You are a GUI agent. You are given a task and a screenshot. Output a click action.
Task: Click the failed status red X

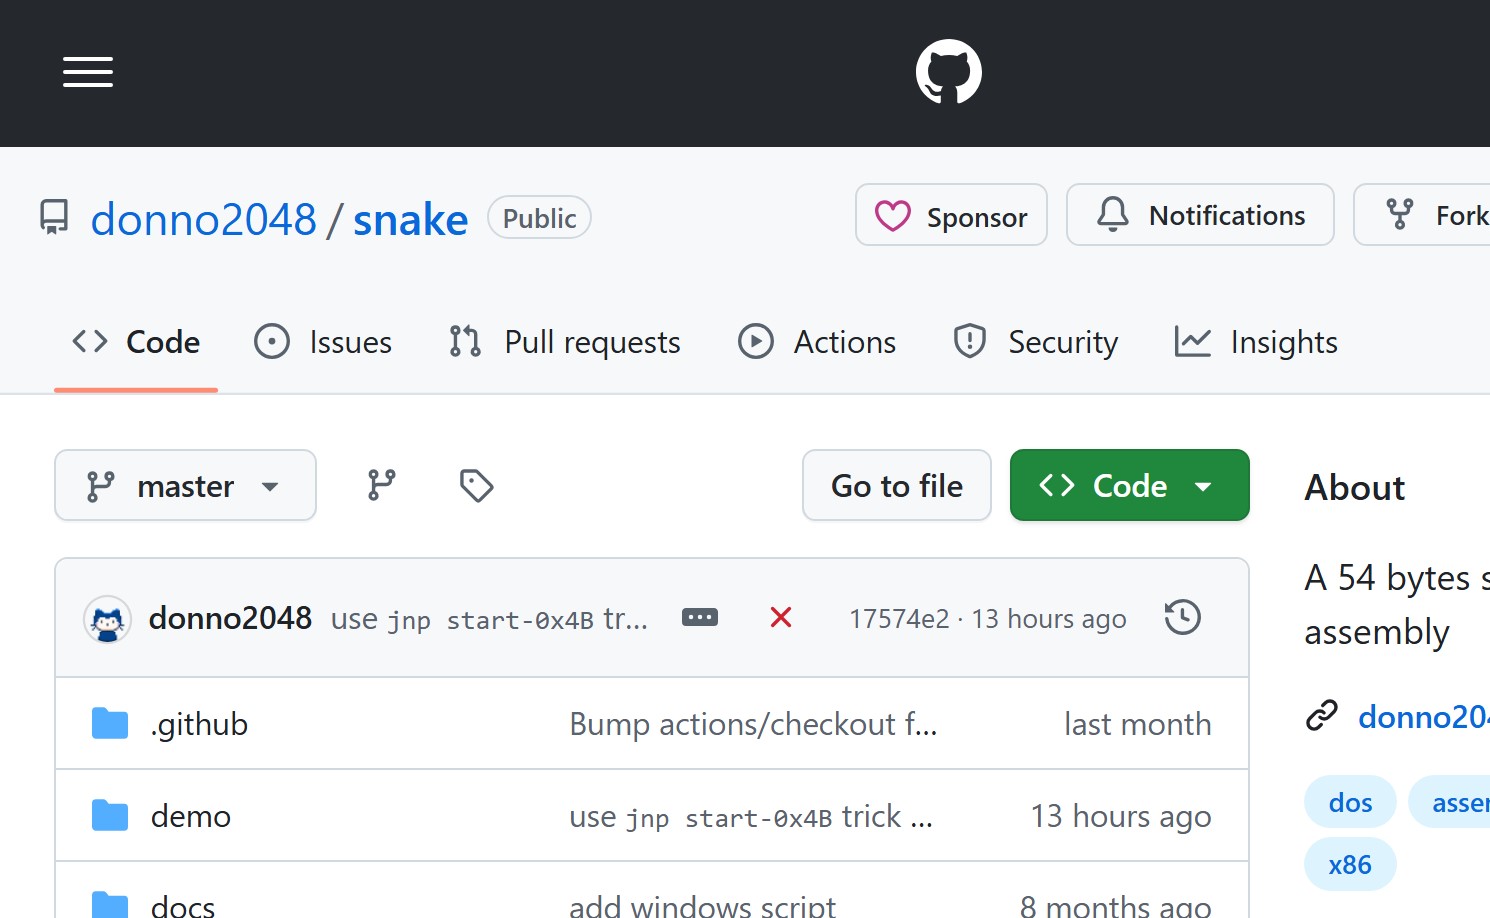point(781,618)
